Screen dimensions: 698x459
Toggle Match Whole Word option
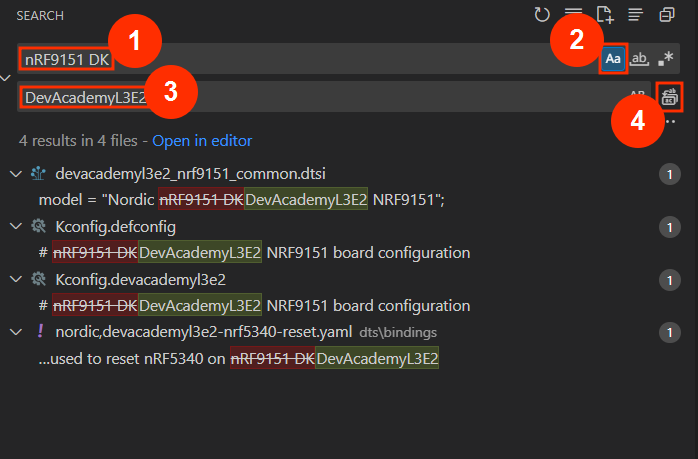point(639,58)
